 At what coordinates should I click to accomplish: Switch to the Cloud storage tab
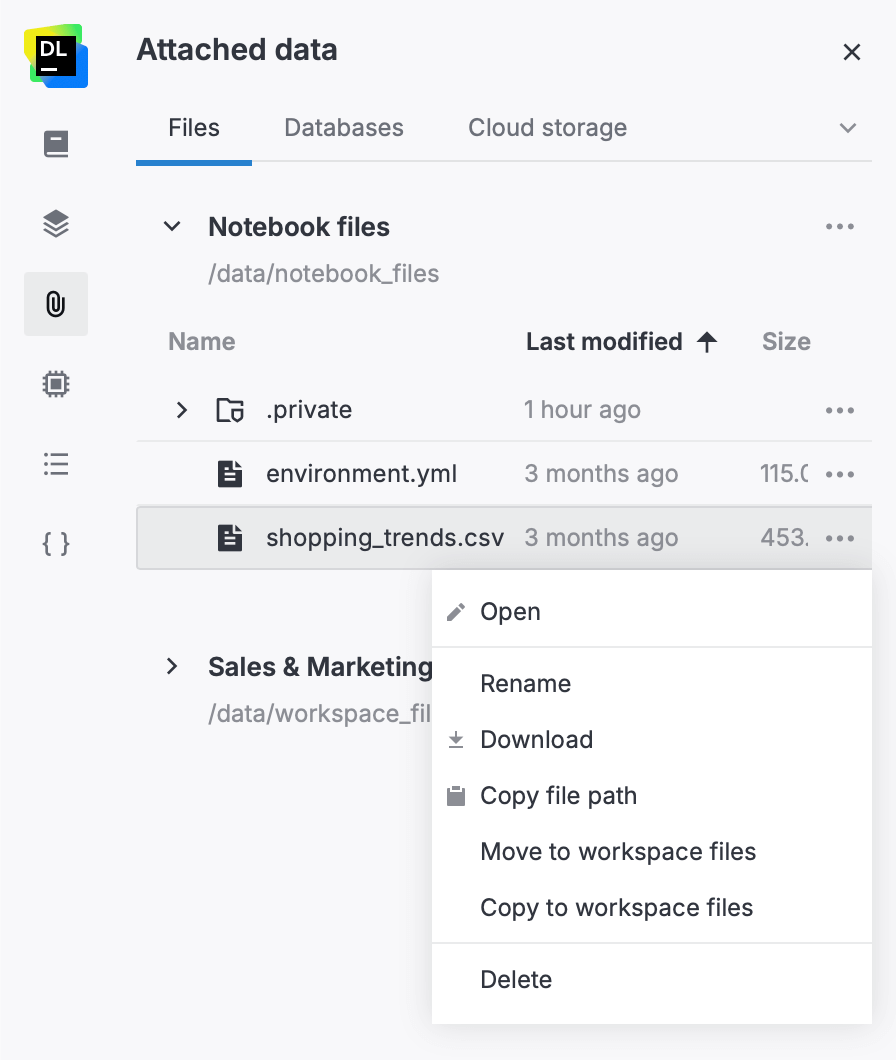click(x=546, y=128)
